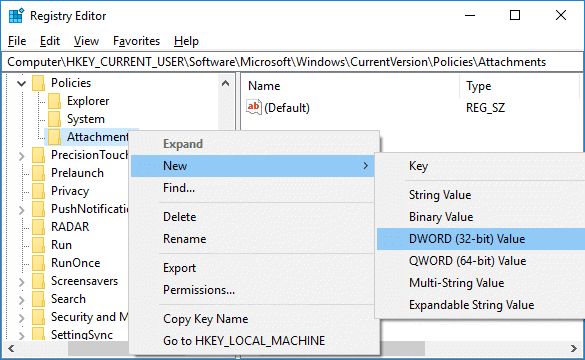Choose New in the context menu

pyautogui.click(x=253, y=166)
